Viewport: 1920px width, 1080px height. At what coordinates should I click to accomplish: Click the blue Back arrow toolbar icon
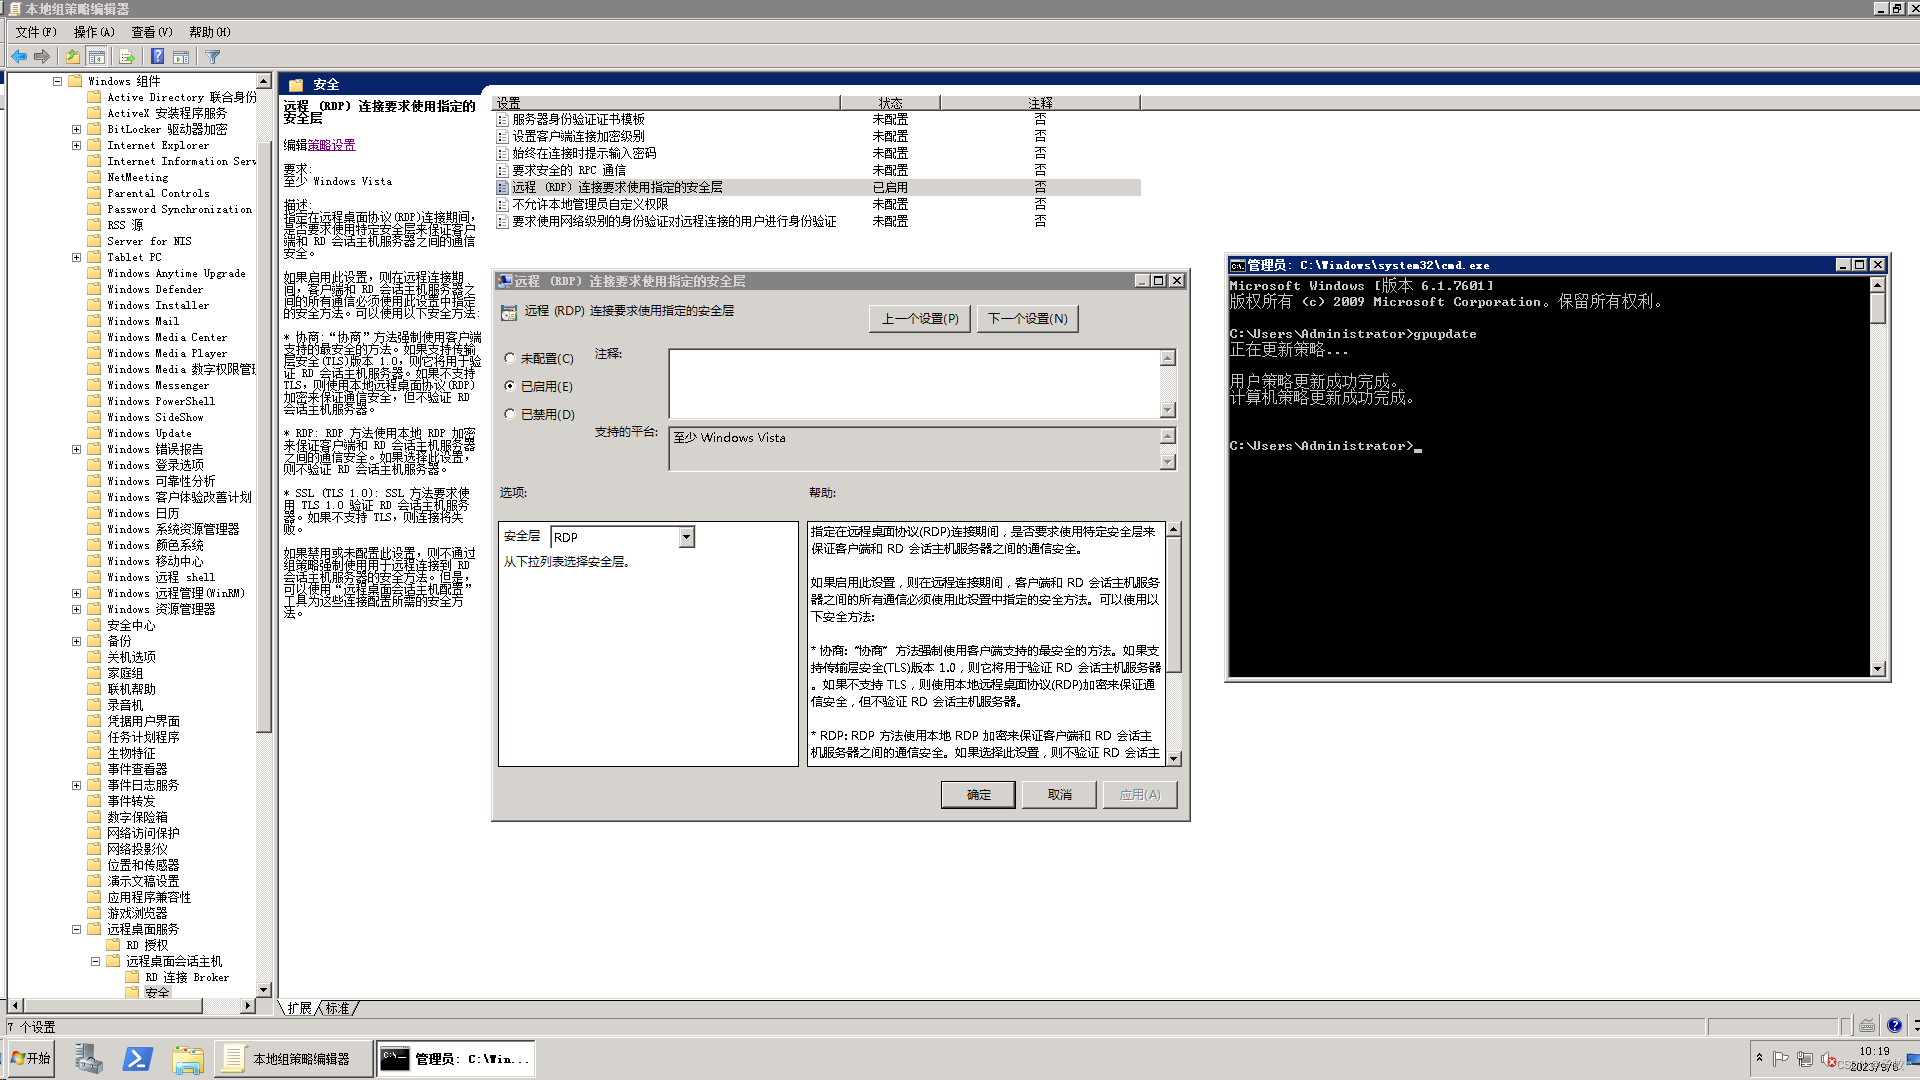pos(19,57)
